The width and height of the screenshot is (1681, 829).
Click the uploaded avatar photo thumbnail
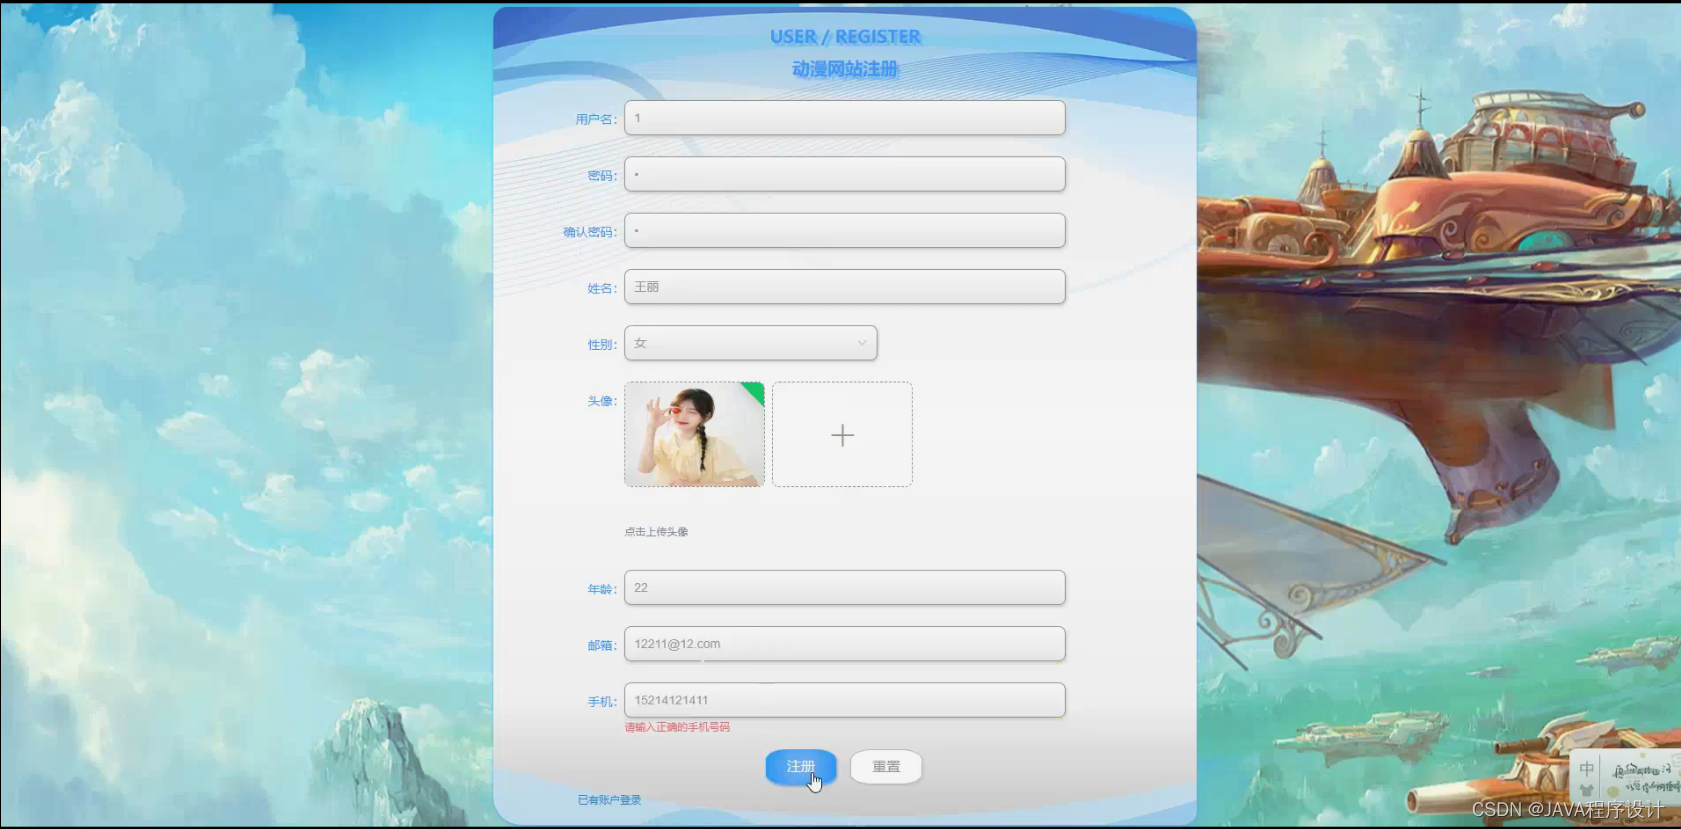(x=694, y=434)
